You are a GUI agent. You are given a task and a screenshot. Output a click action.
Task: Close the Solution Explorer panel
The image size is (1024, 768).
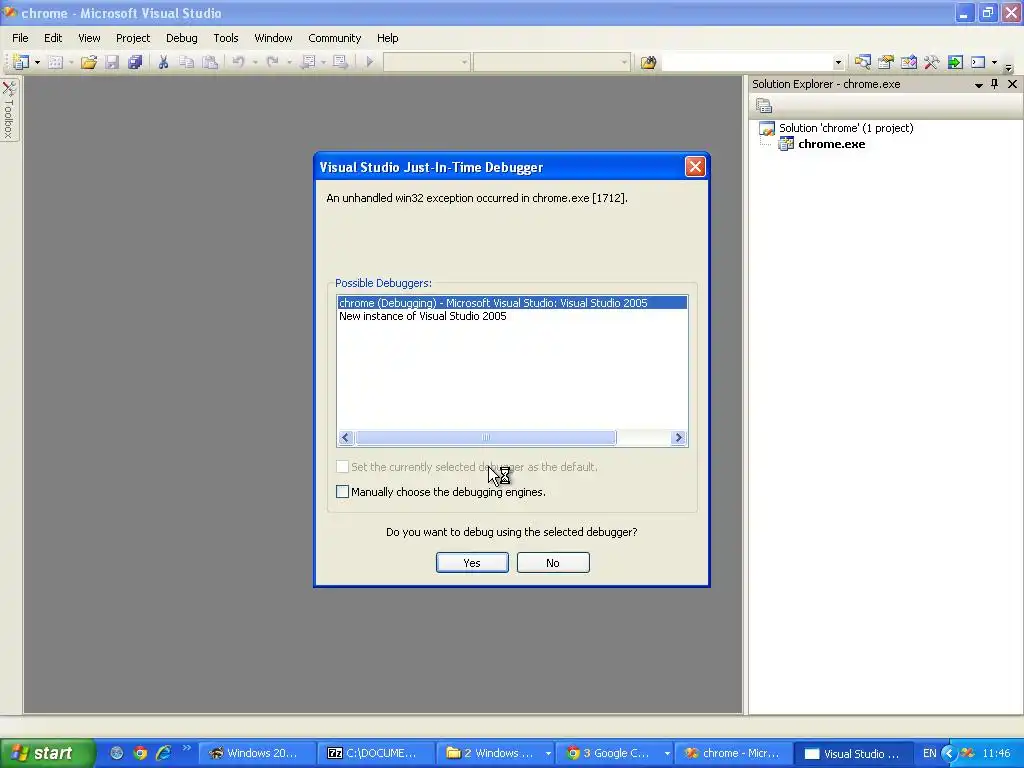point(1012,84)
